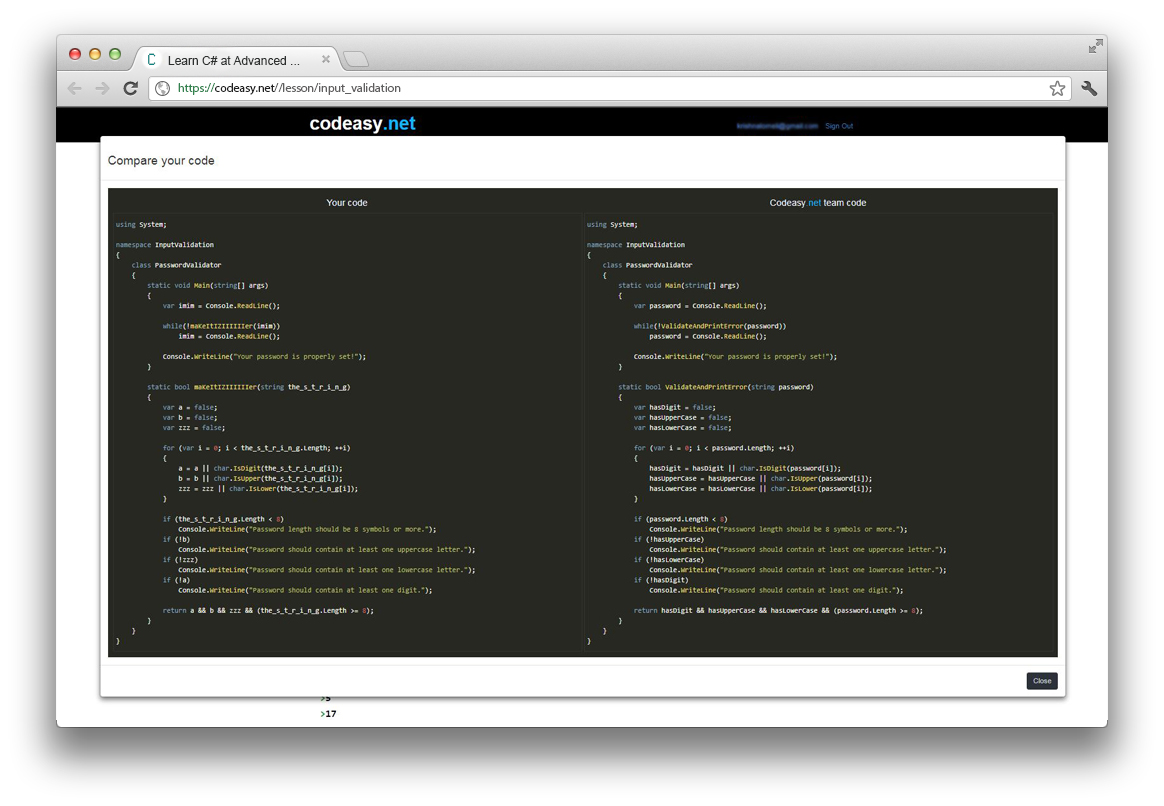Screen dimensions: 1164x806
Task: Reload the page with refresh icon
Action: click(x=131, y=88)
